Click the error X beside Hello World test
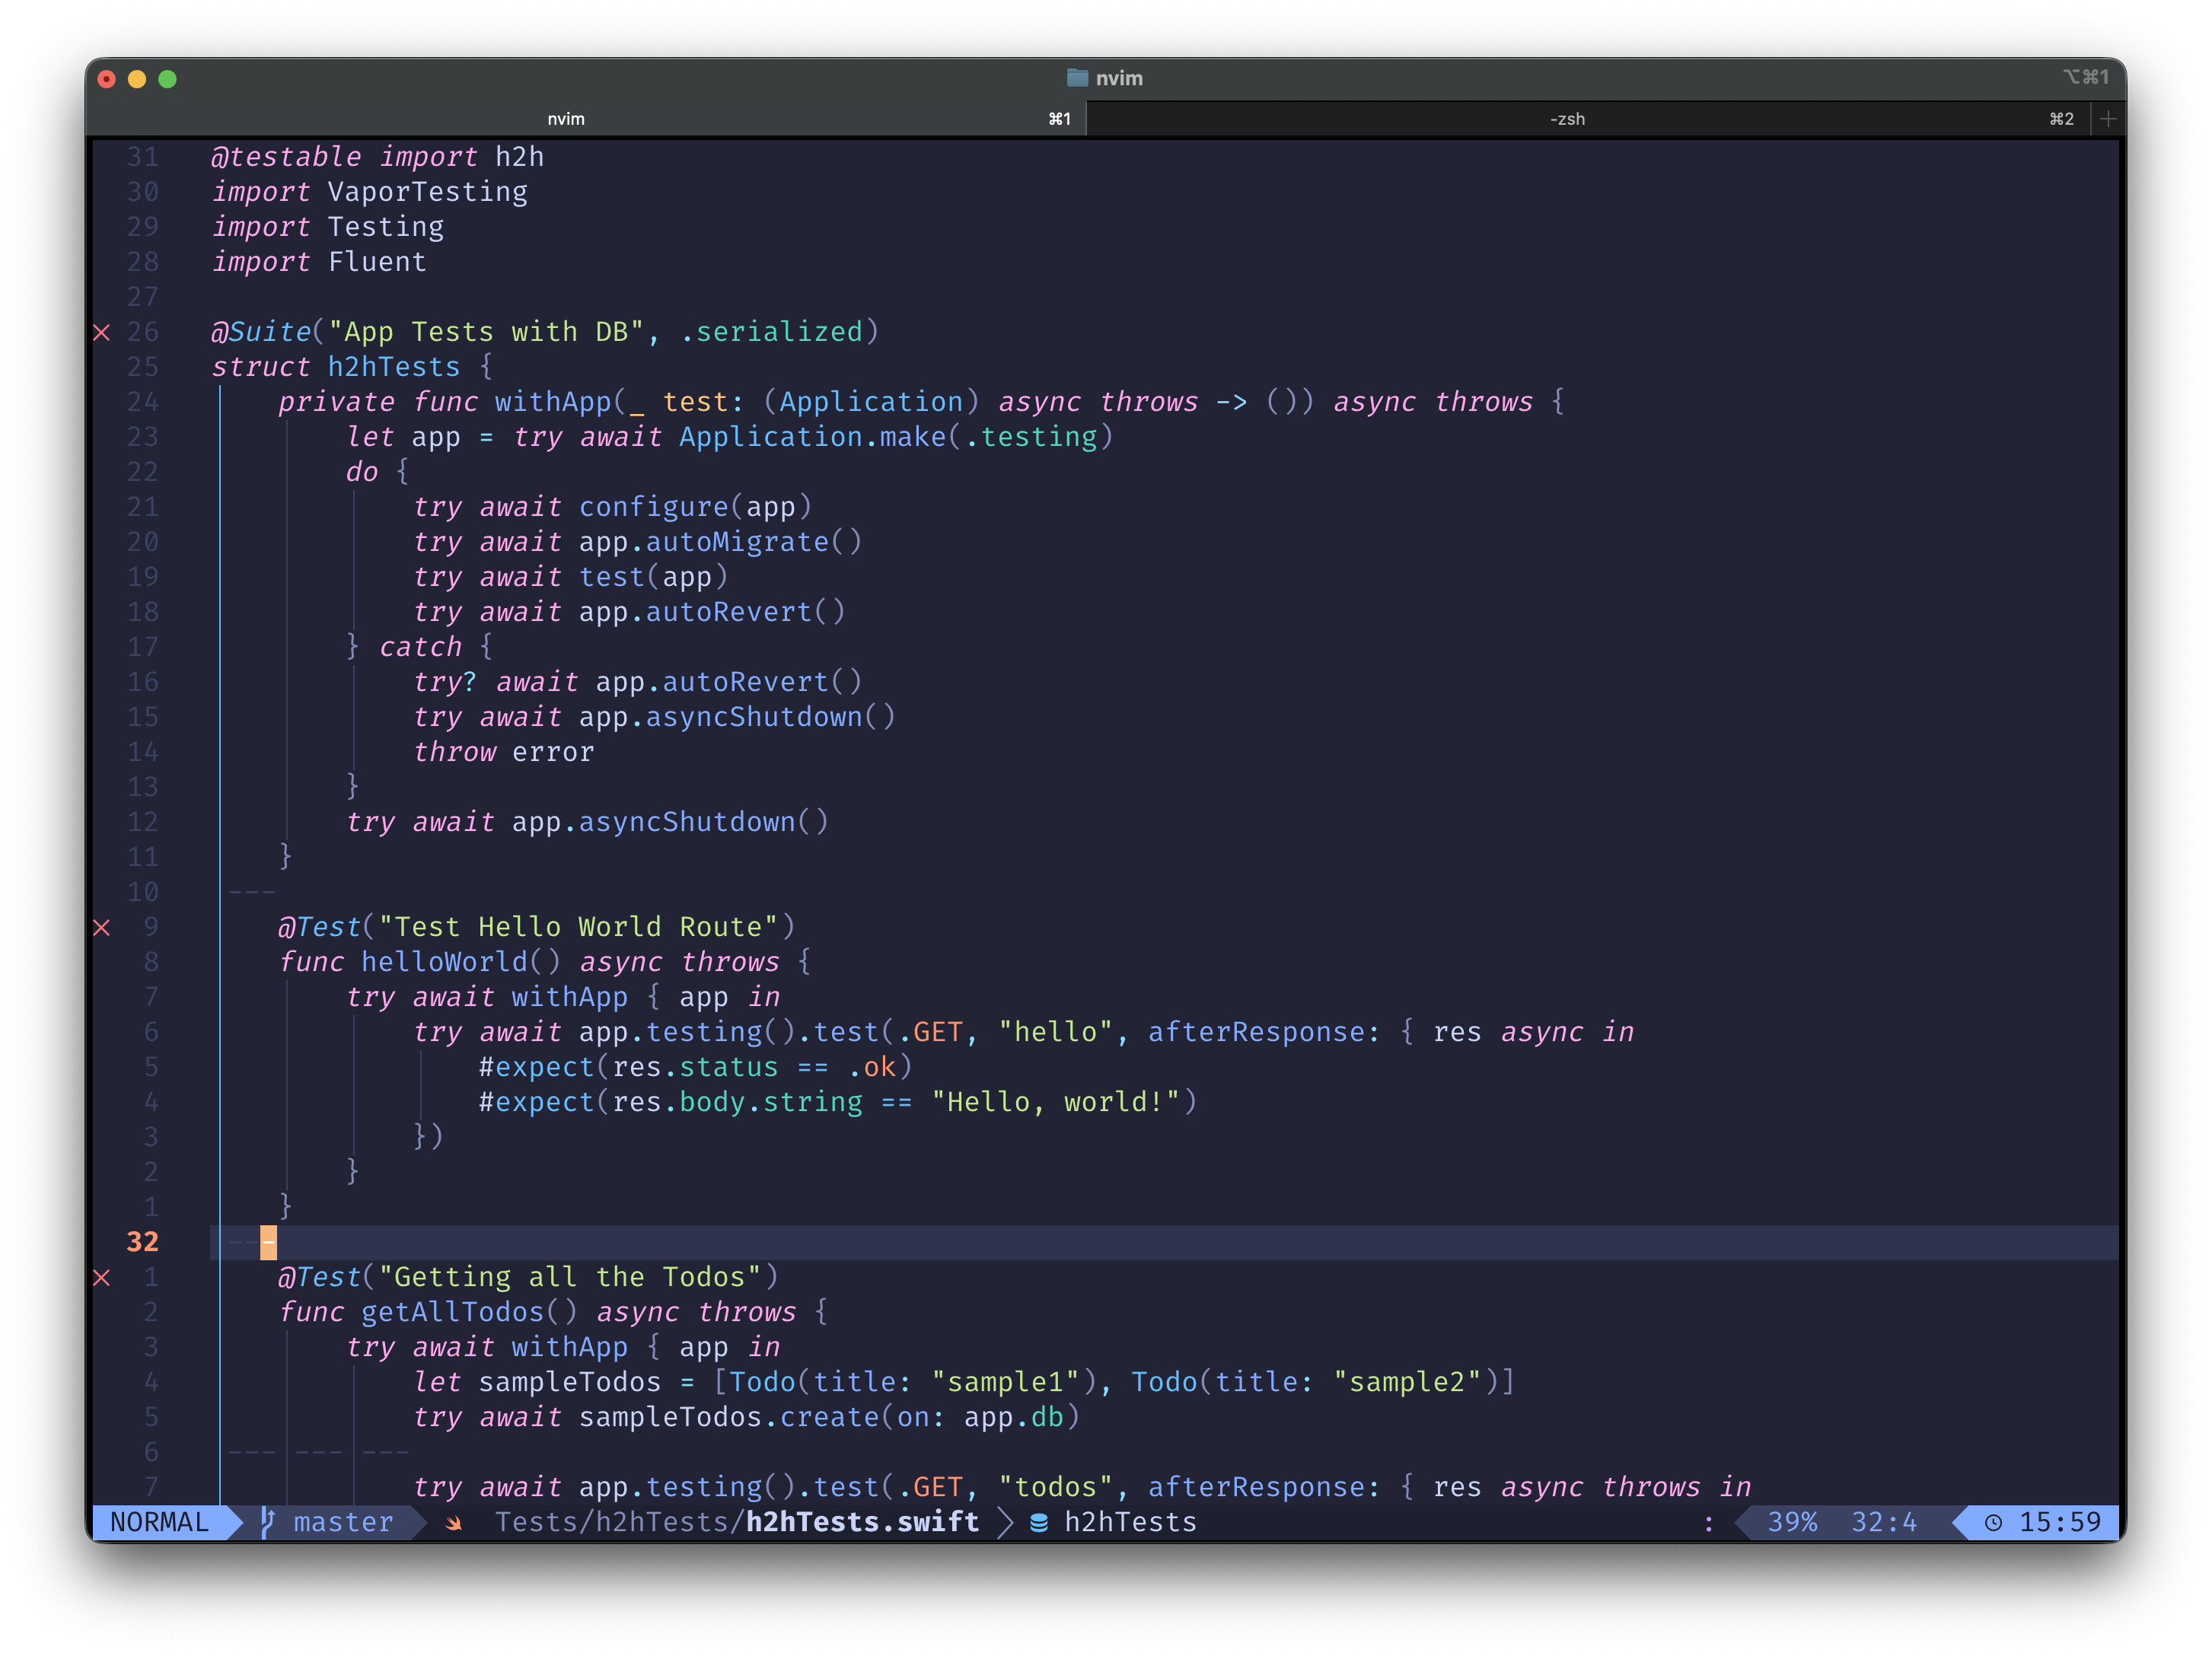The image size is (2212, 1656). coord(102,927)
